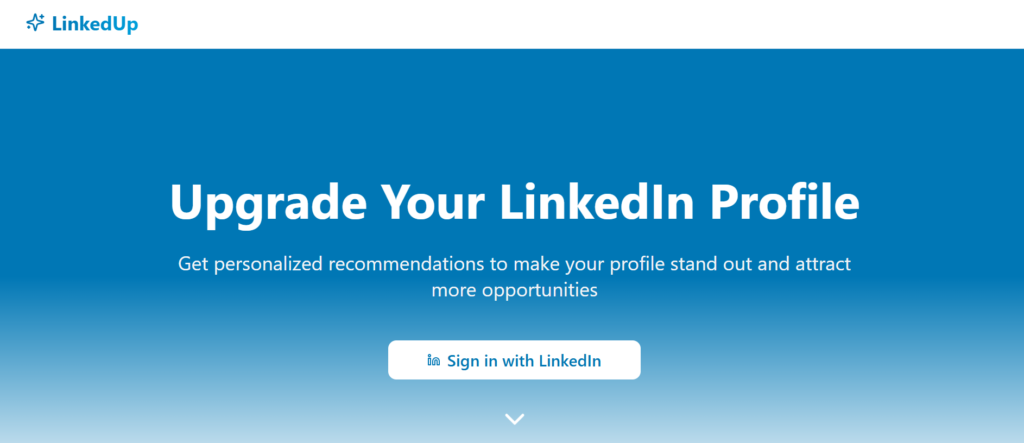Click the word "LinkedIn" on the sign-in button
Screen dimensions: 1024x443
[570, 360]
